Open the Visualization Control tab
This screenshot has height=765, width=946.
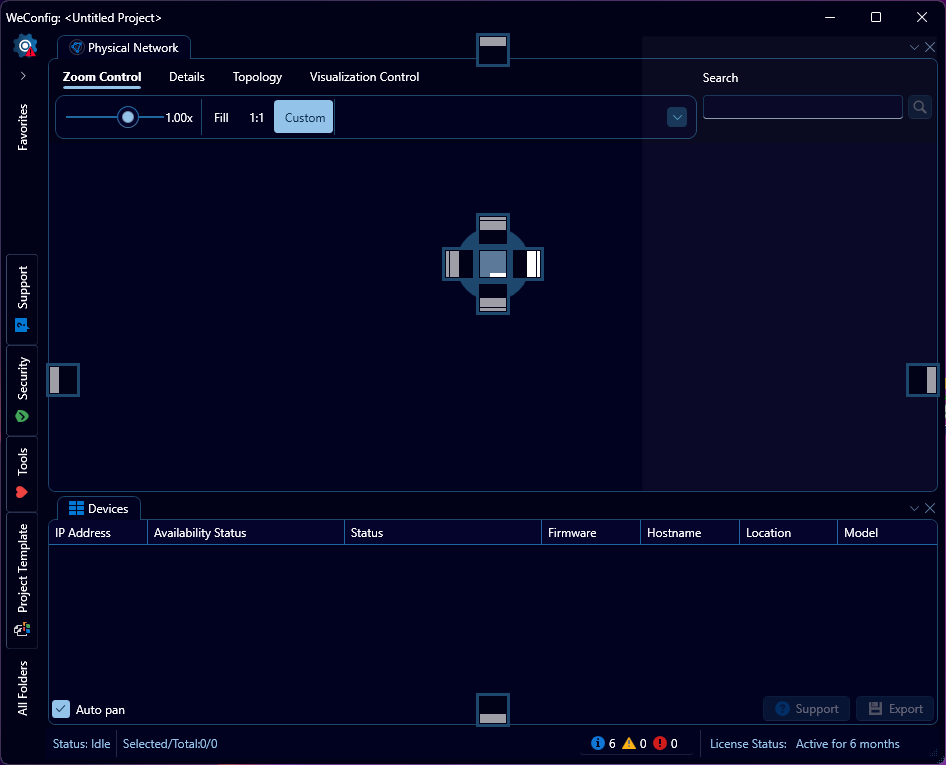coord(364,77)
